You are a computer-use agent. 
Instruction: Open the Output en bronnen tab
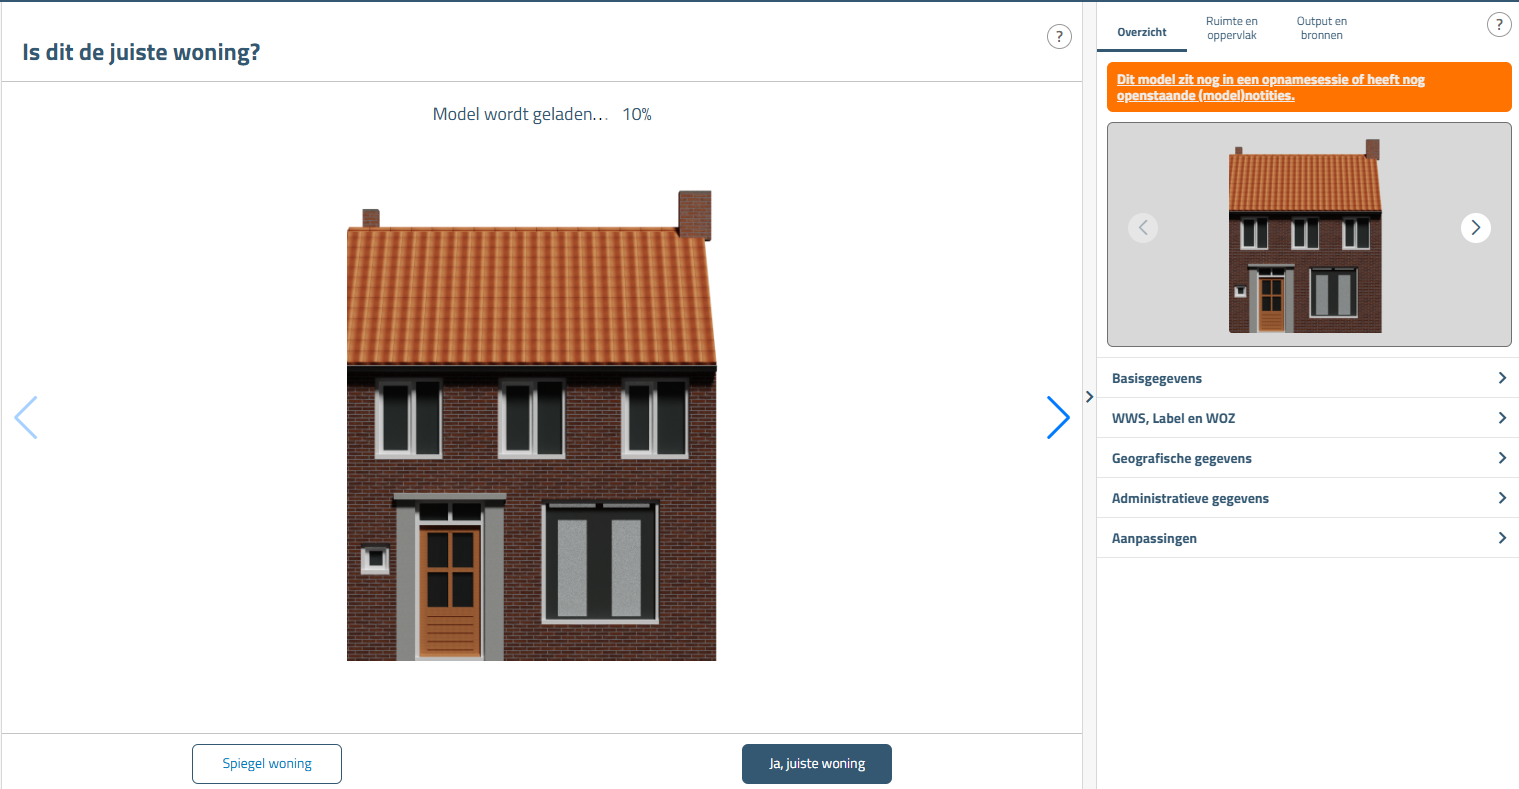click(x=1321, y=27)
